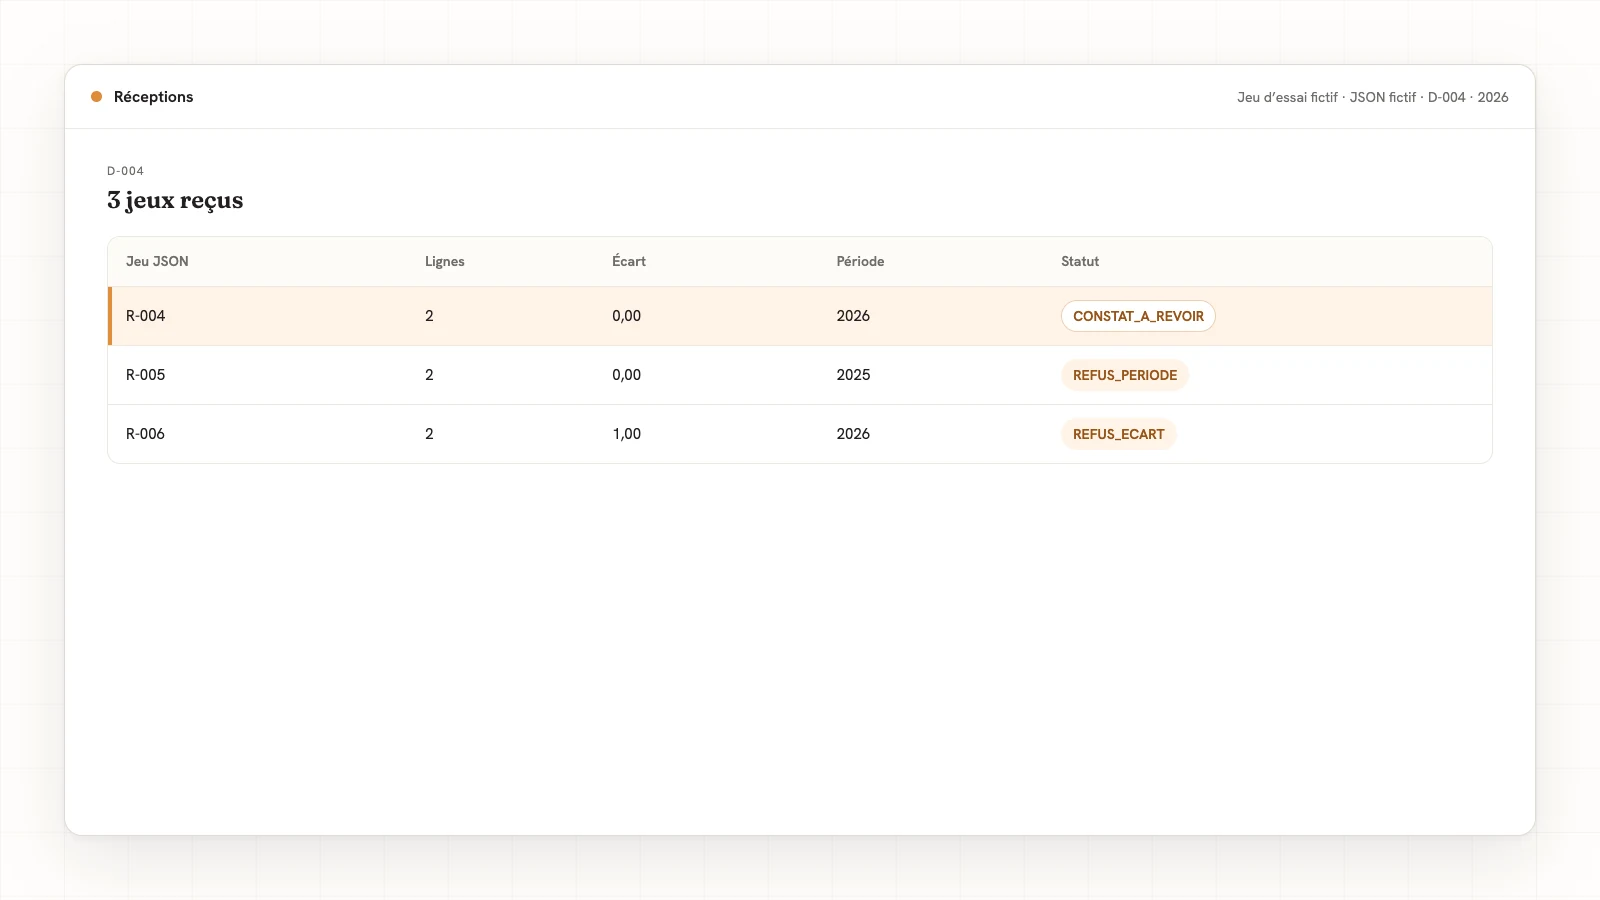Click the REFUS_PERIODE status badge
1600x900 pixels.
[x=1125, y=375]
